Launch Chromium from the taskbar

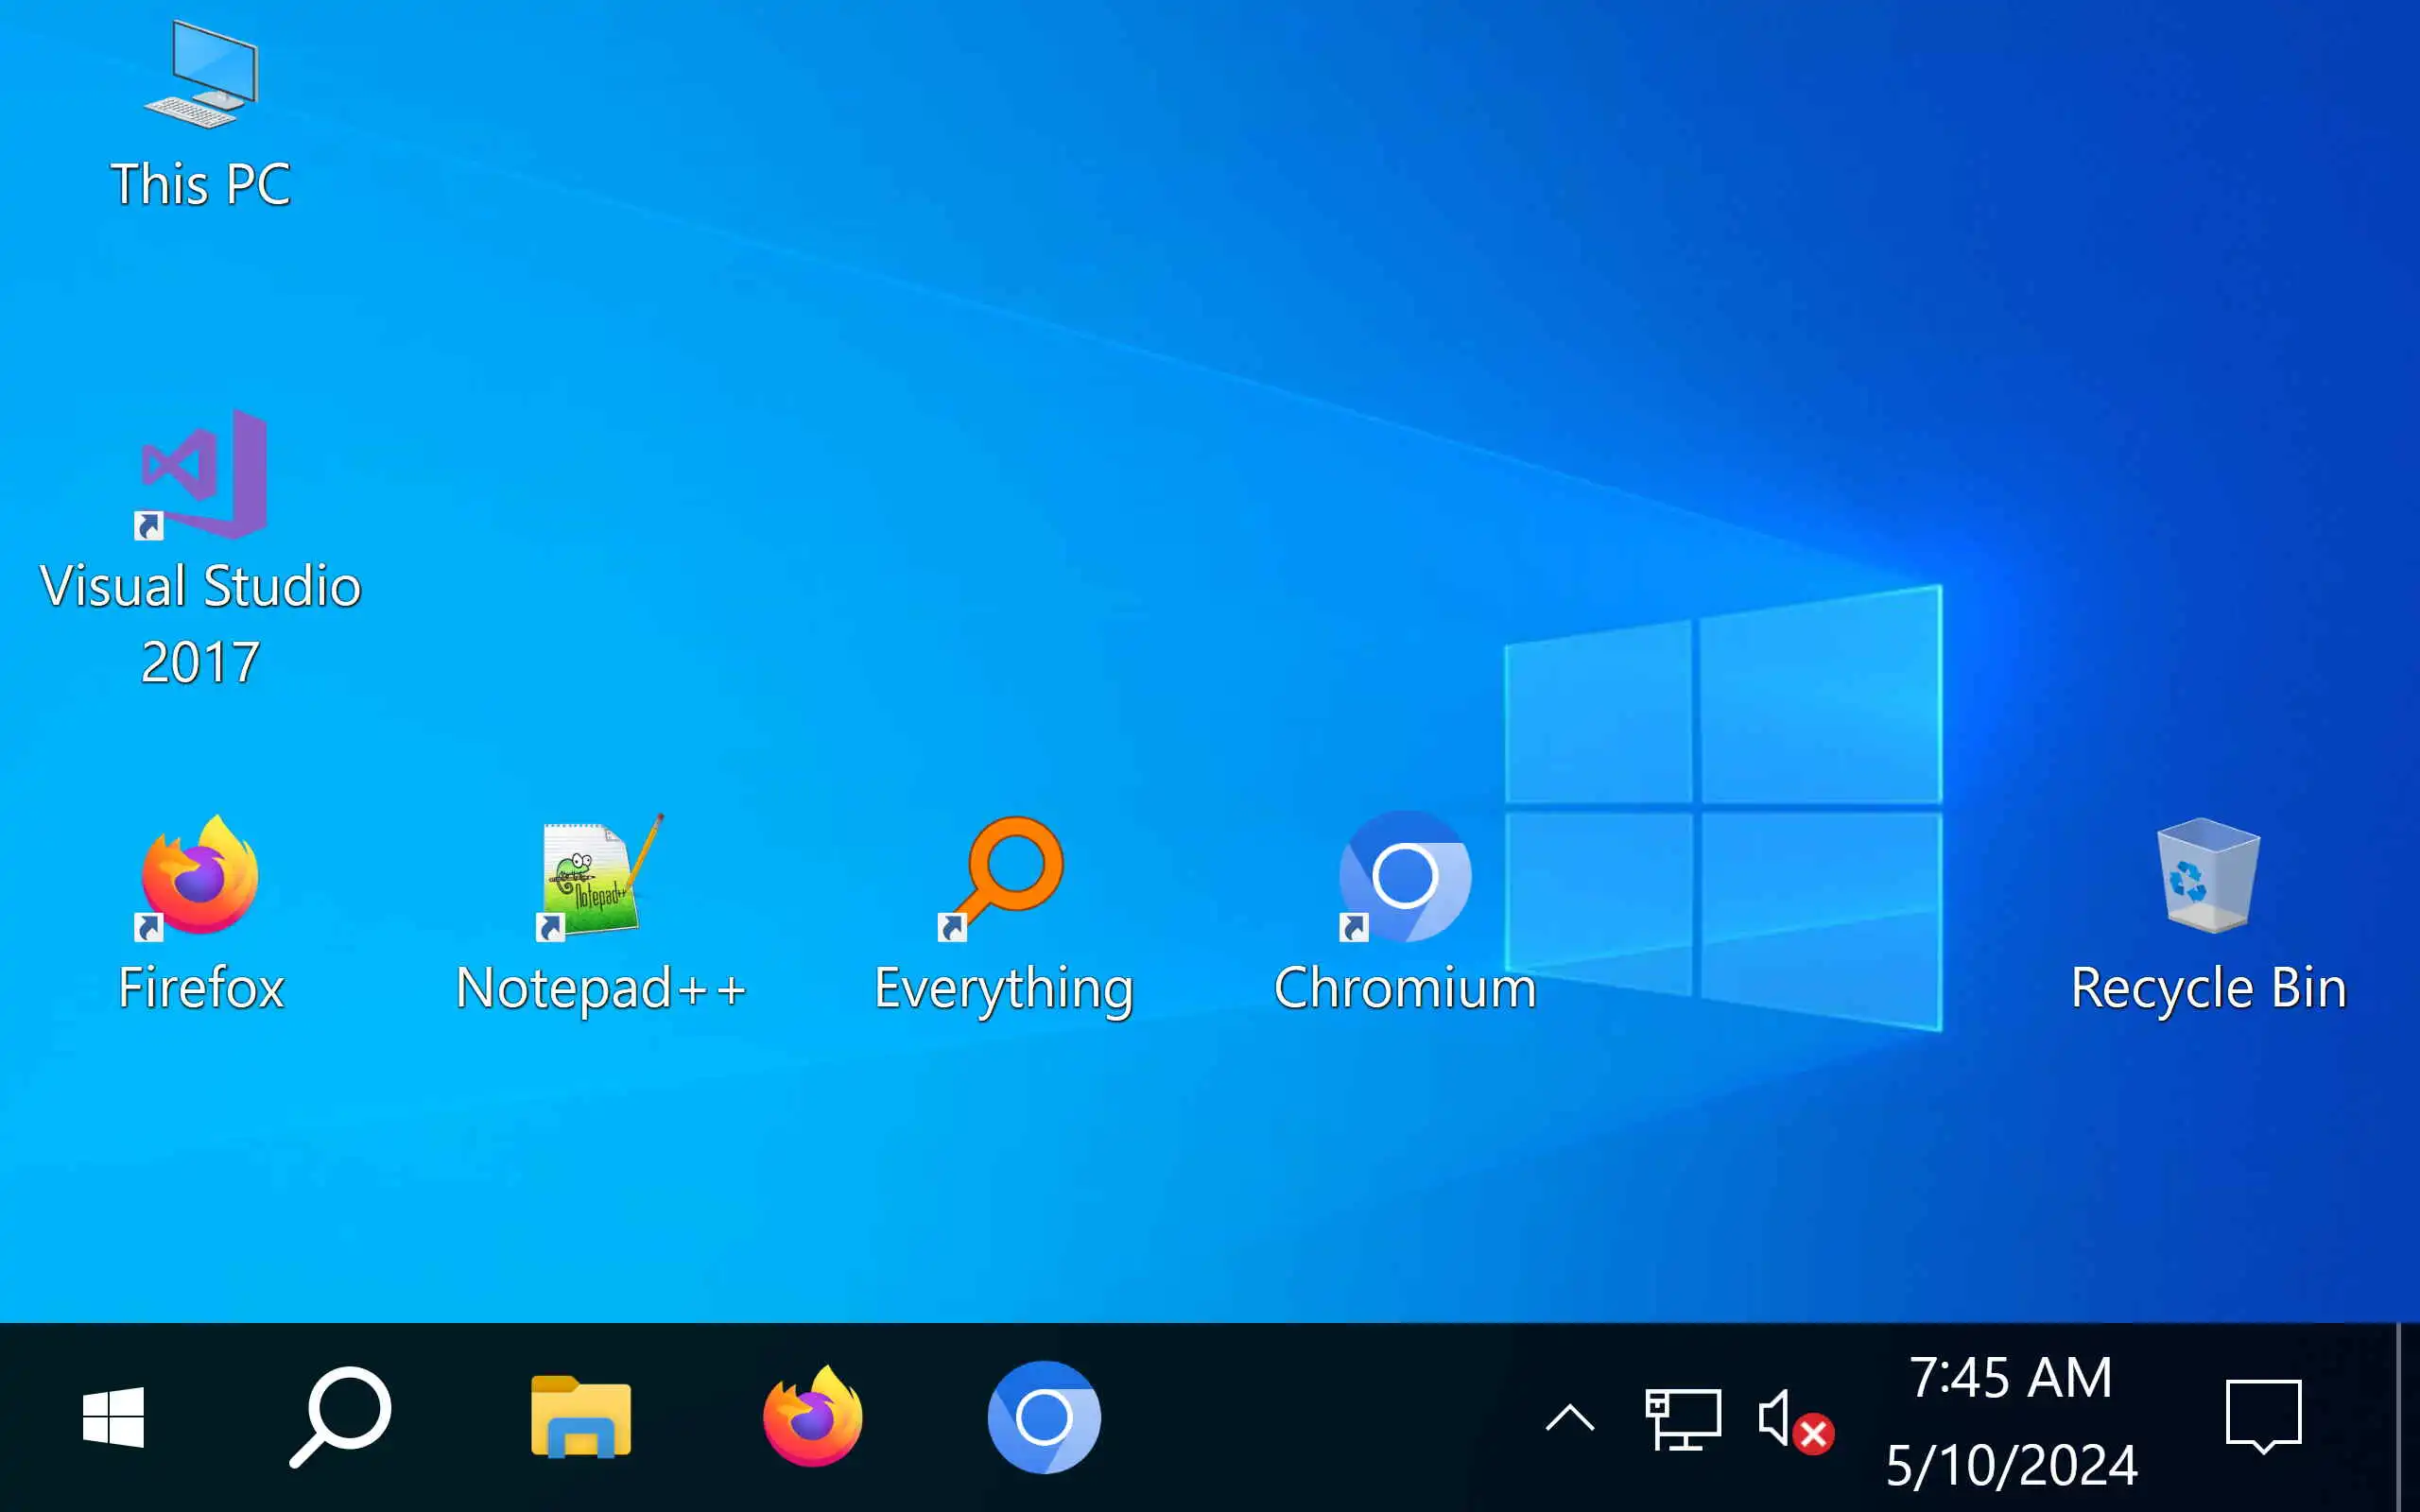pyautogui.click(x=1044, y=1417)
